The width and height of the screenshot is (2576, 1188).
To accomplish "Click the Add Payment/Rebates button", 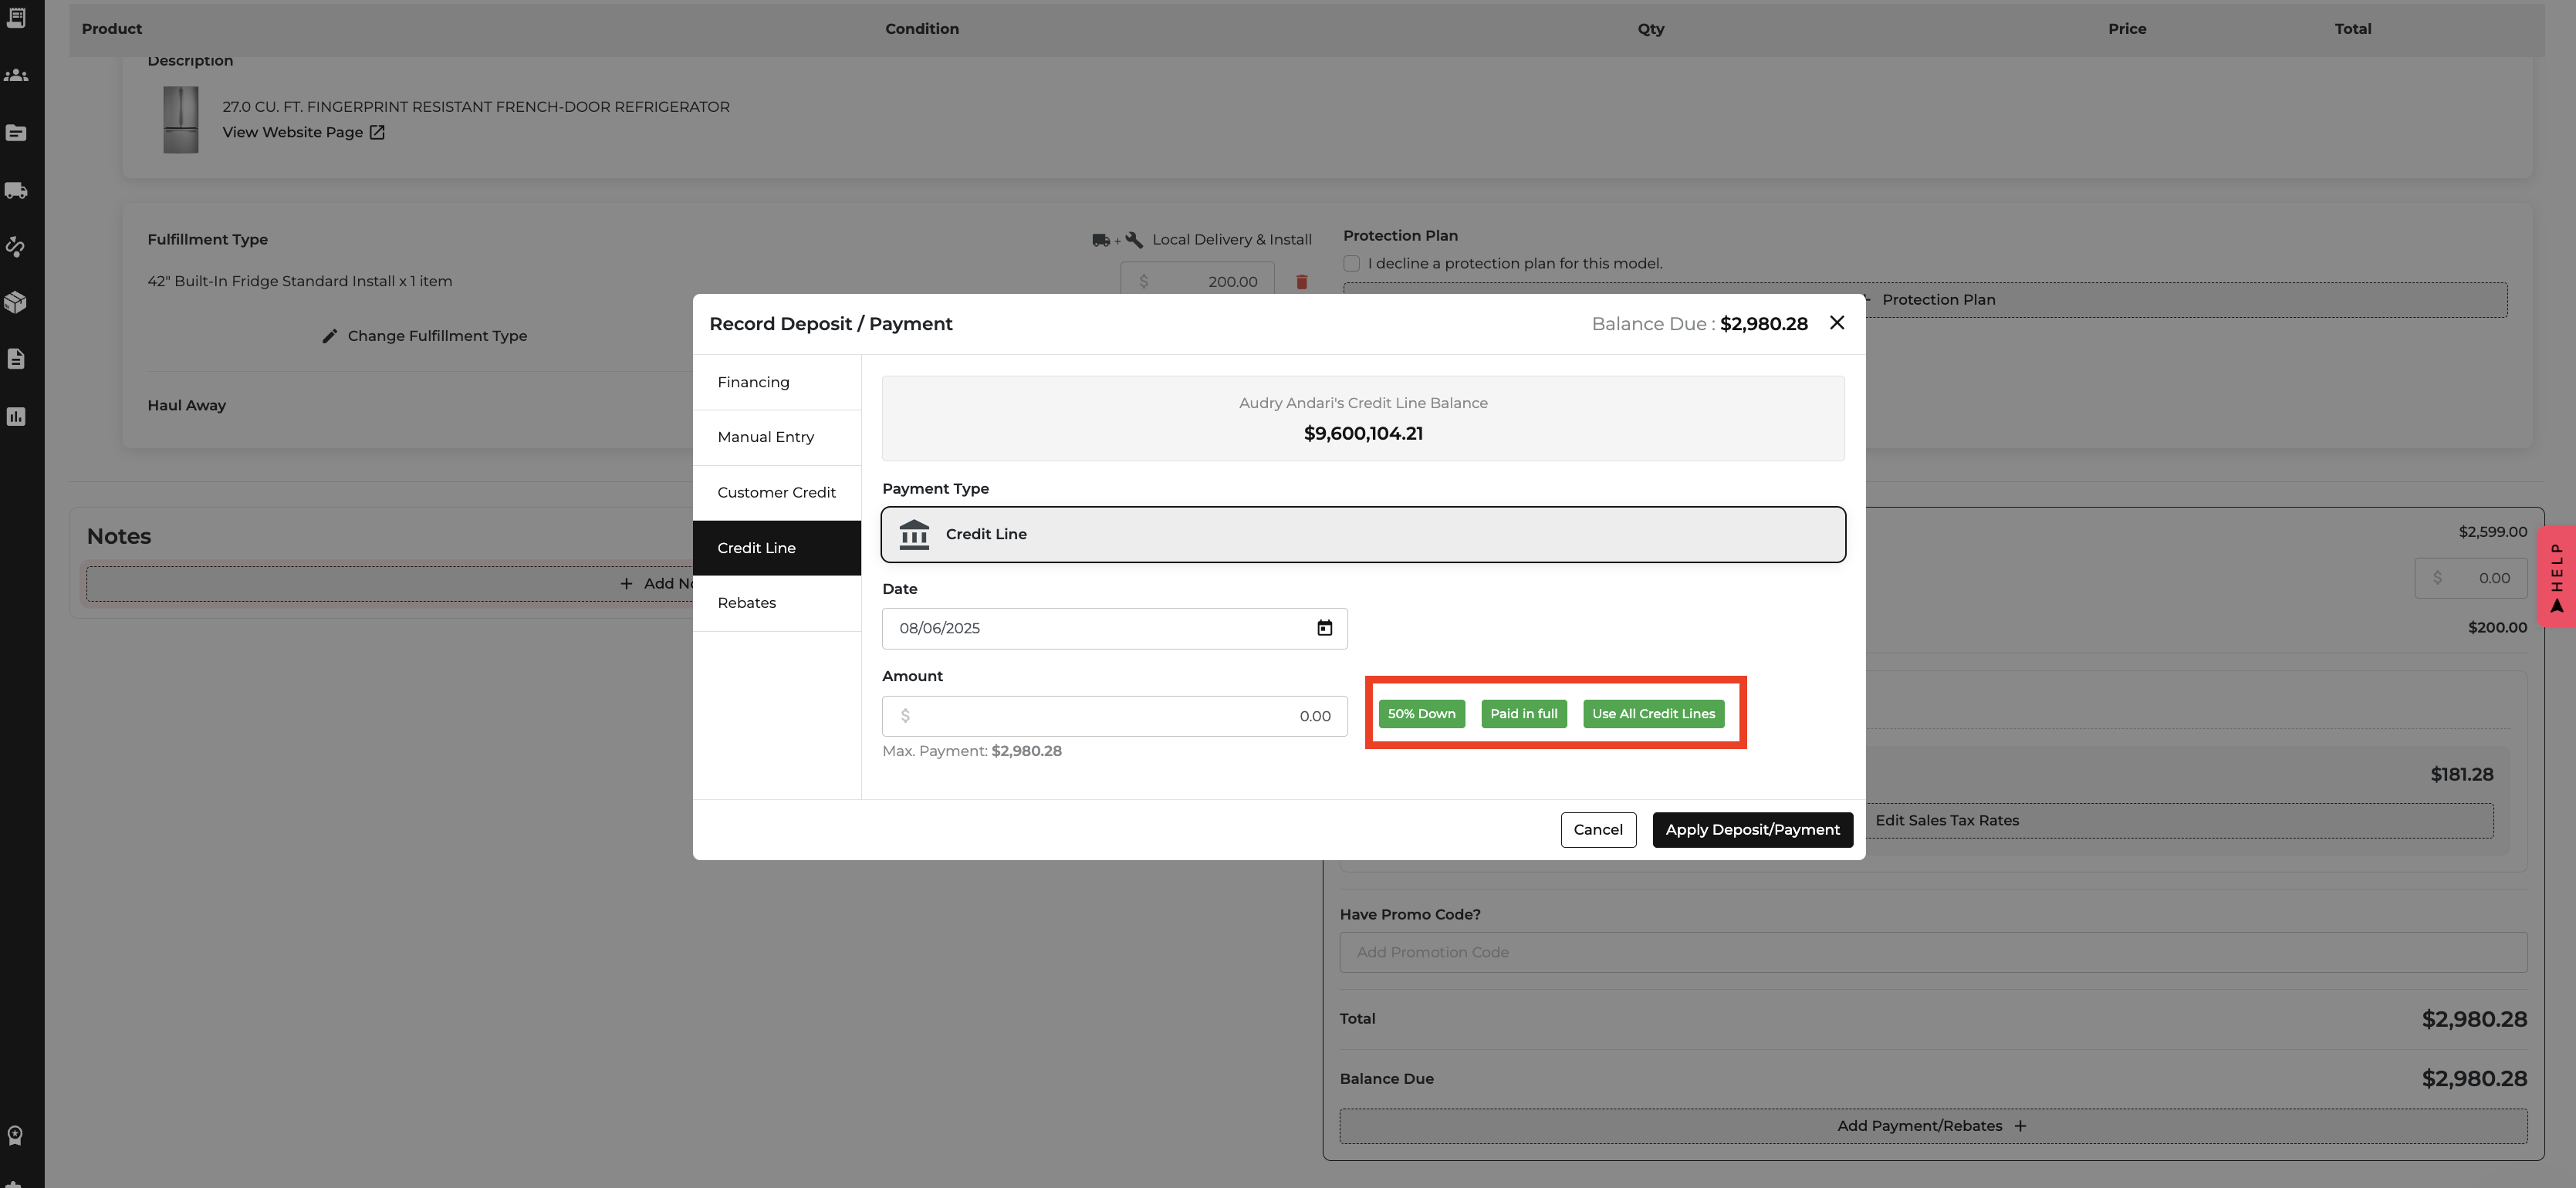I will (1933, 1126).
